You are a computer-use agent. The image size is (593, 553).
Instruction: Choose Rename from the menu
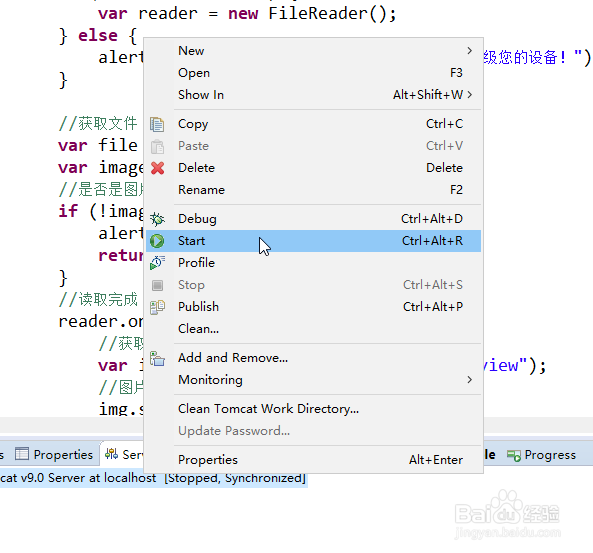pyautogui.click(x=313, y=190)
